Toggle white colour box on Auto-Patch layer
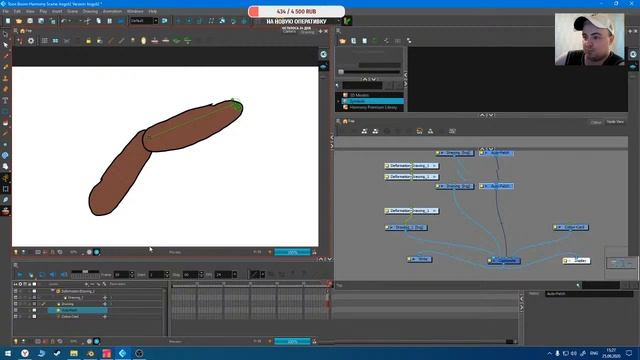This screenshot has width=640, height=360. (x=34, y=310)
